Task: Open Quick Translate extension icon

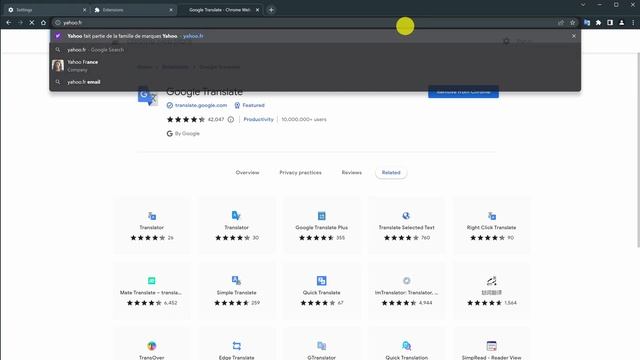Action: click(x=322, y=280)
